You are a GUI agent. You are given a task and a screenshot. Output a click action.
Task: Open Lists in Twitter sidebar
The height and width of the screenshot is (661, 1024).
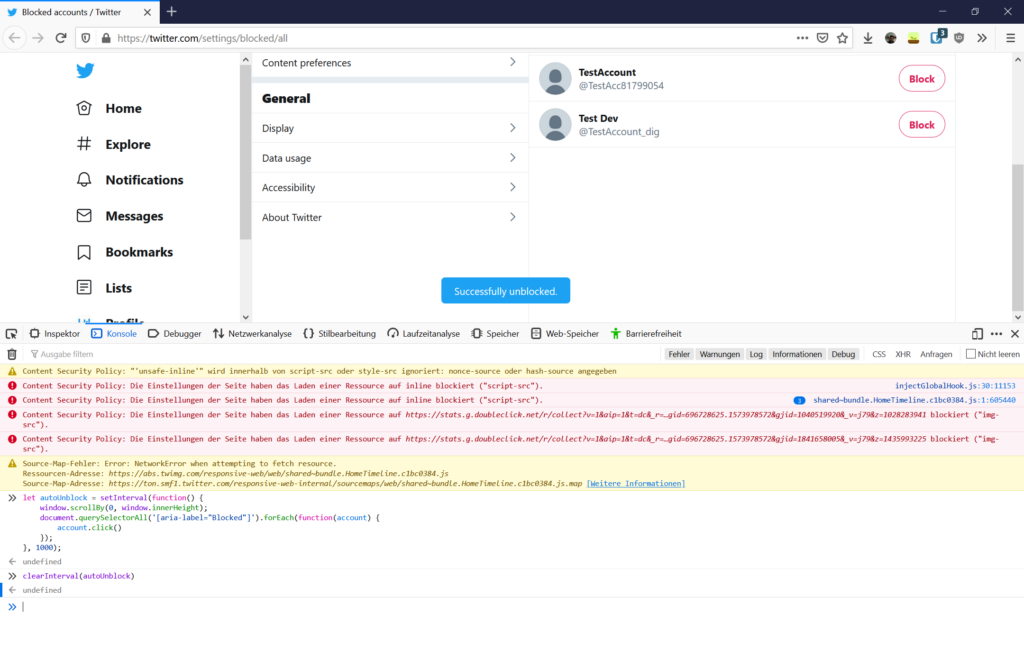[104, 288]
